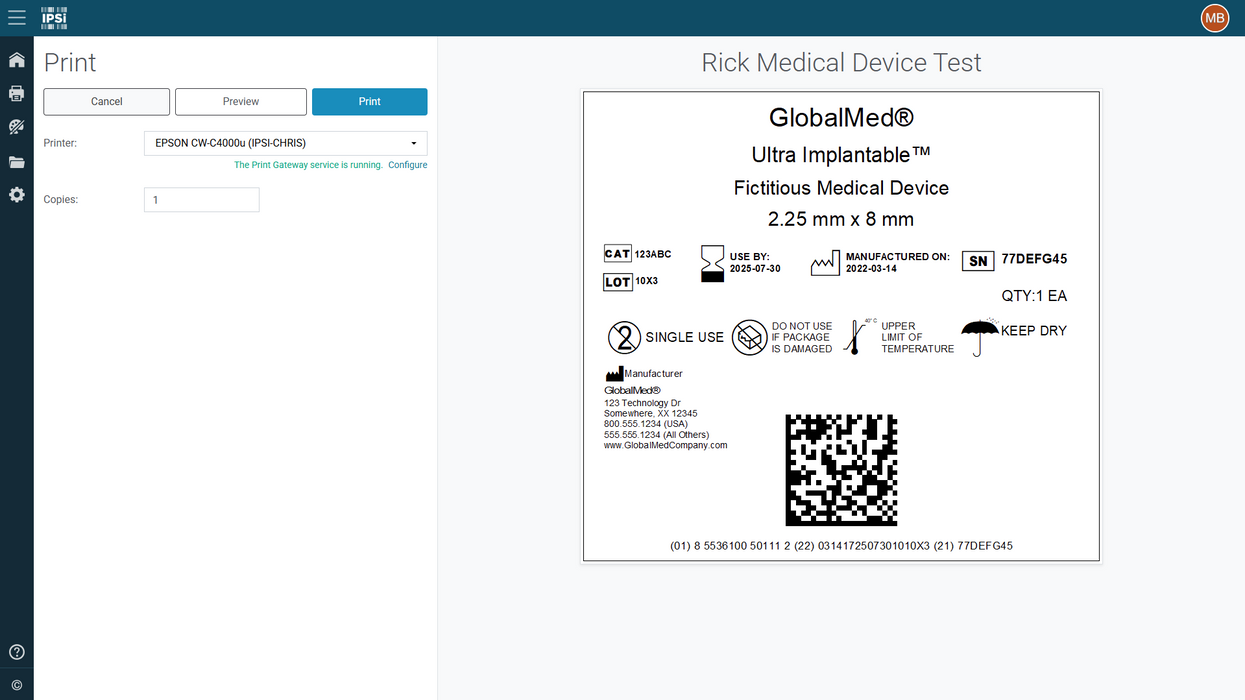The image size is (1245, 700).
Task: Click the IPSi logo
Action: 54,17
